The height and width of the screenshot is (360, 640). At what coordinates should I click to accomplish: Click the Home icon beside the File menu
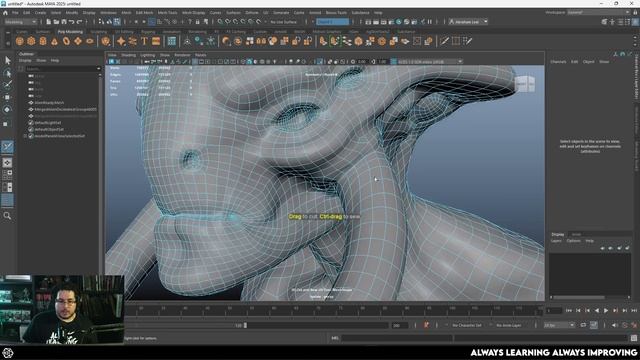[5, 13]
